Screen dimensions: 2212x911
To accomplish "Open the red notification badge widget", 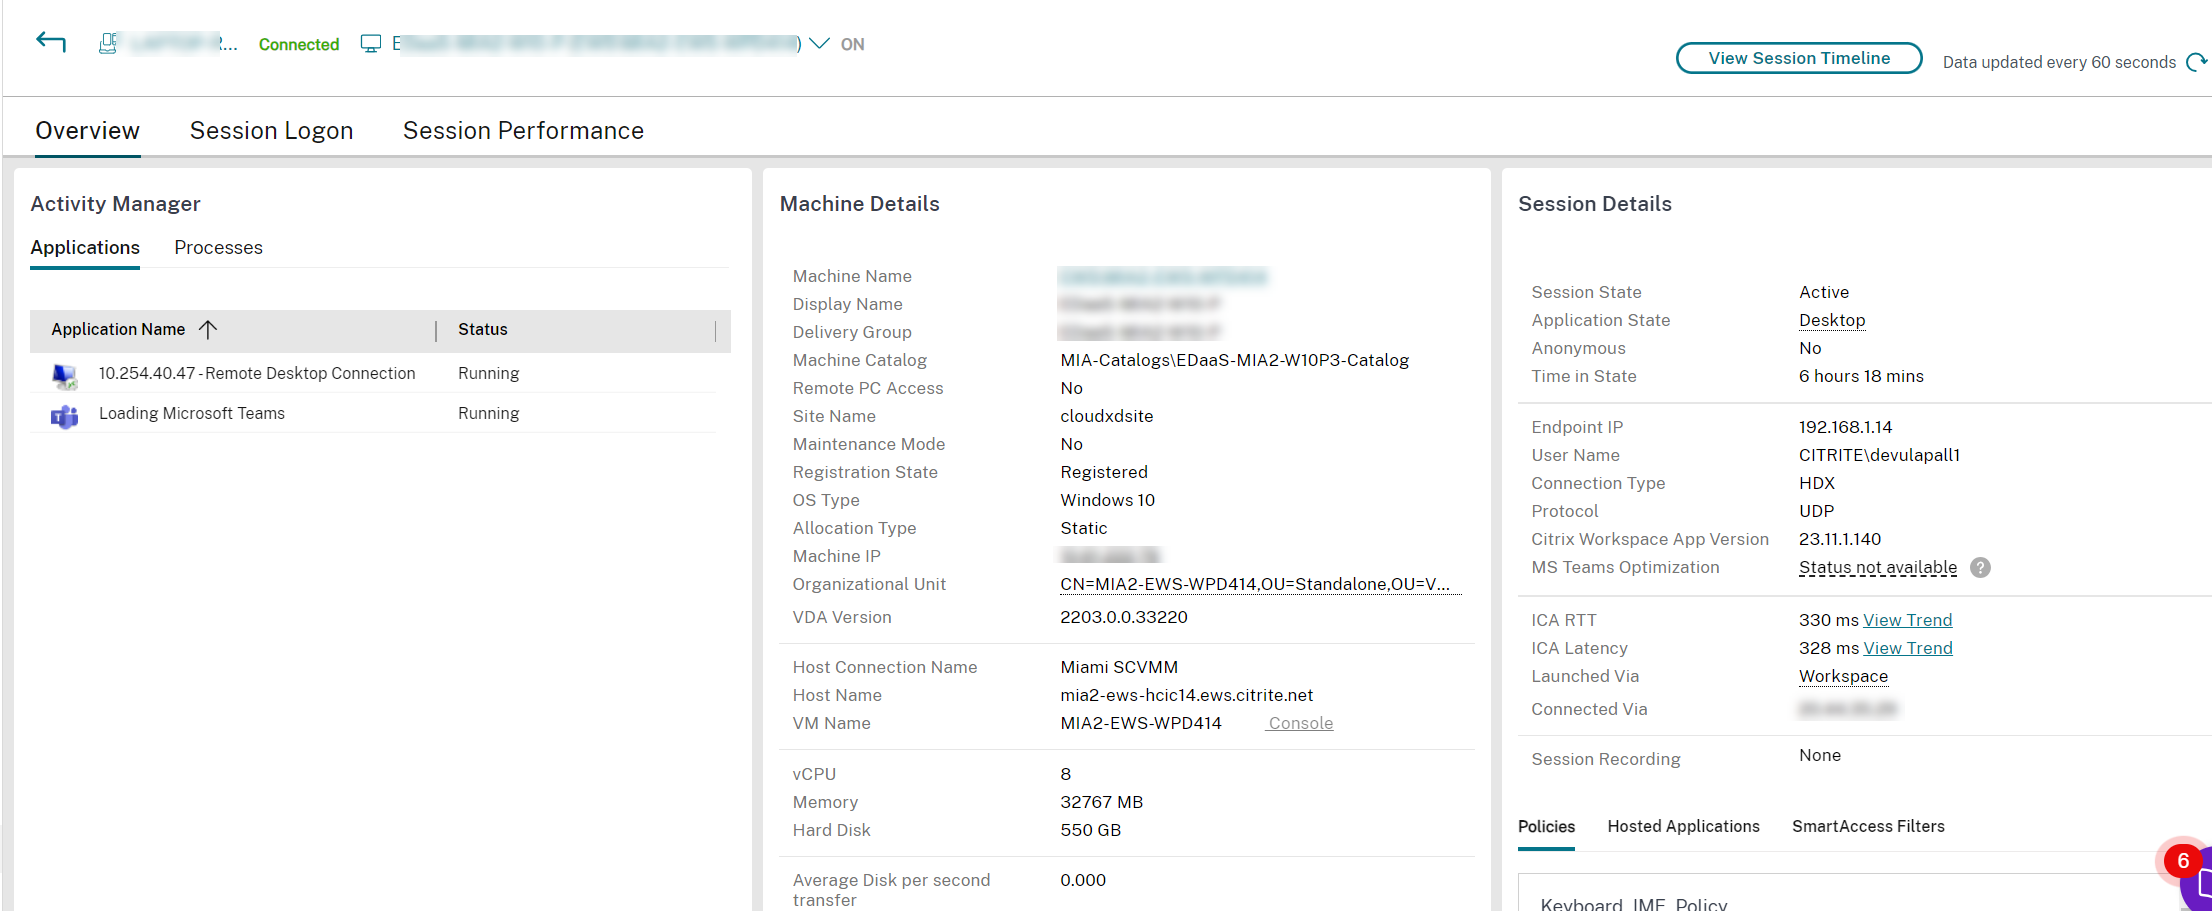I will pyautogui.click(x=2183, y=861).
